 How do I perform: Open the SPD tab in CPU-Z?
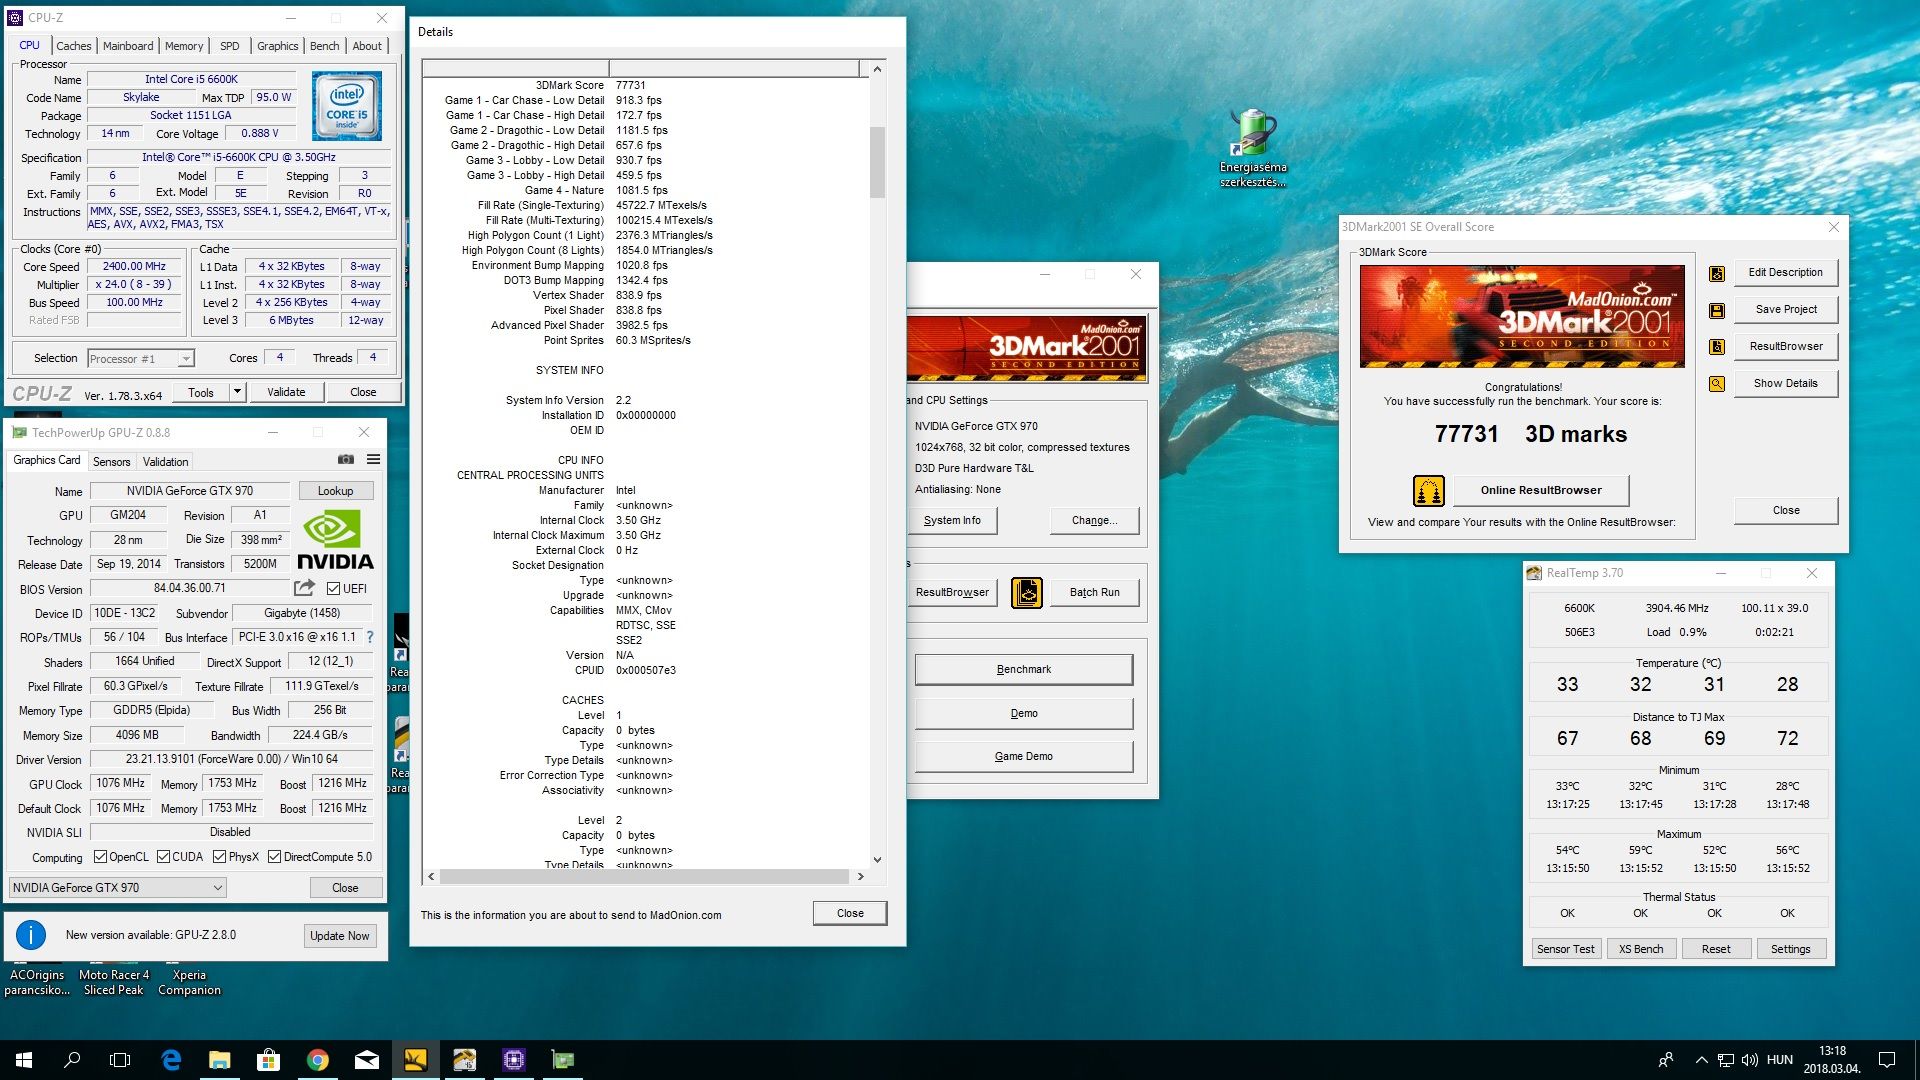click(230, 46)
